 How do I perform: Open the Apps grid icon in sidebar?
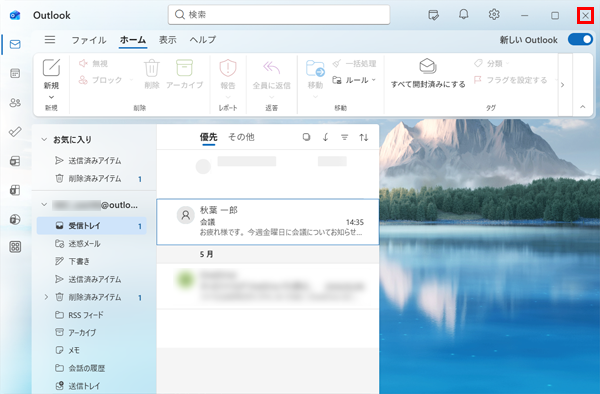pos(15,247)
